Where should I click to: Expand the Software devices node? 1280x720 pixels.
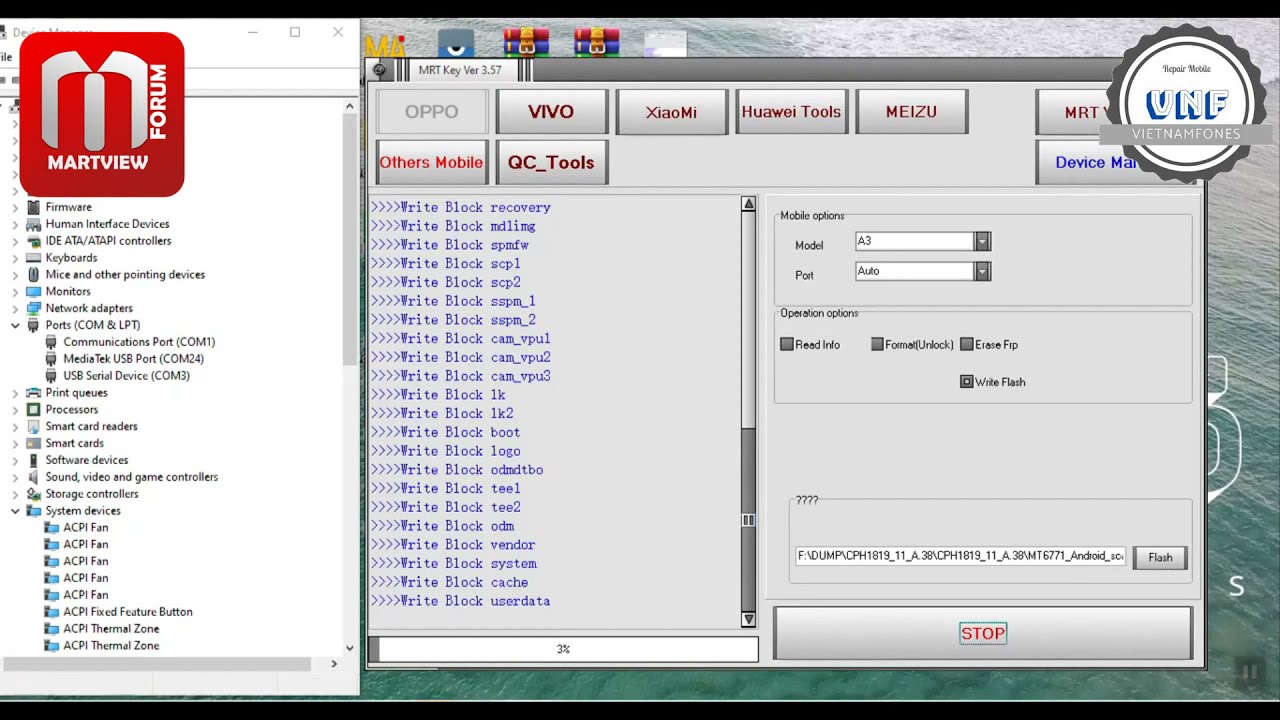(15, 460)
